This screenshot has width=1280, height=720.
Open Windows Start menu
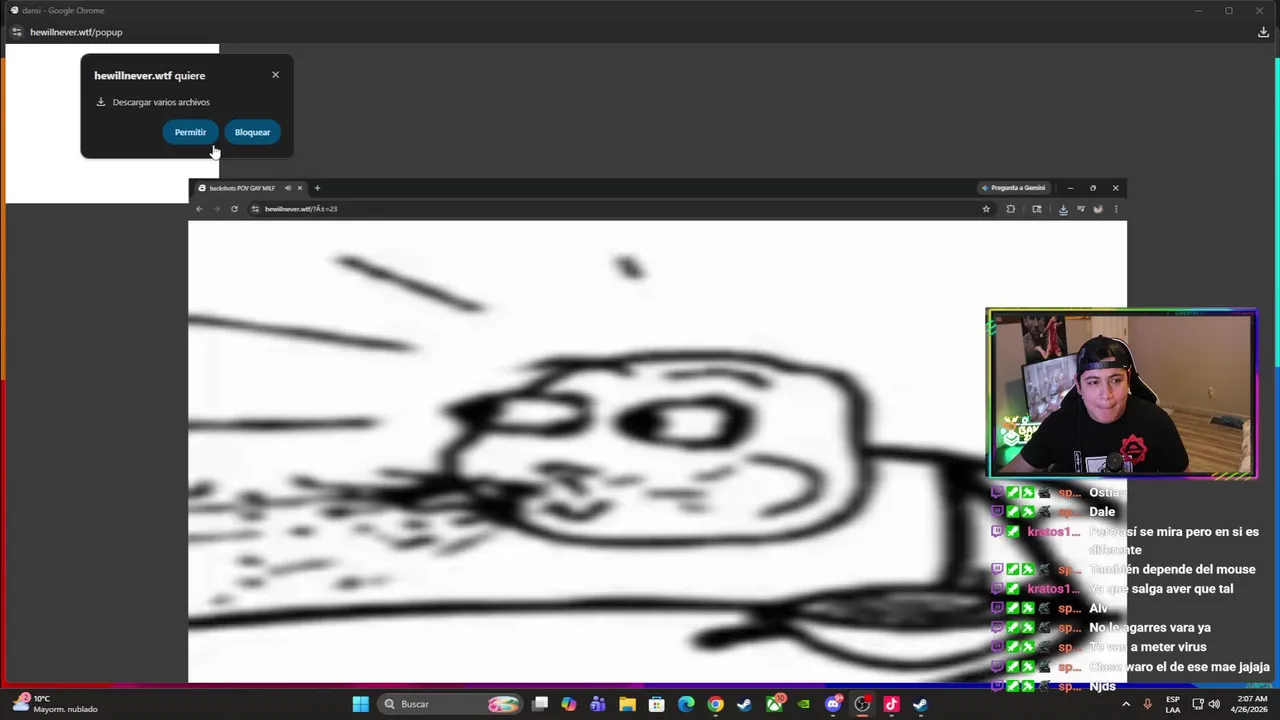pos(360,704)
